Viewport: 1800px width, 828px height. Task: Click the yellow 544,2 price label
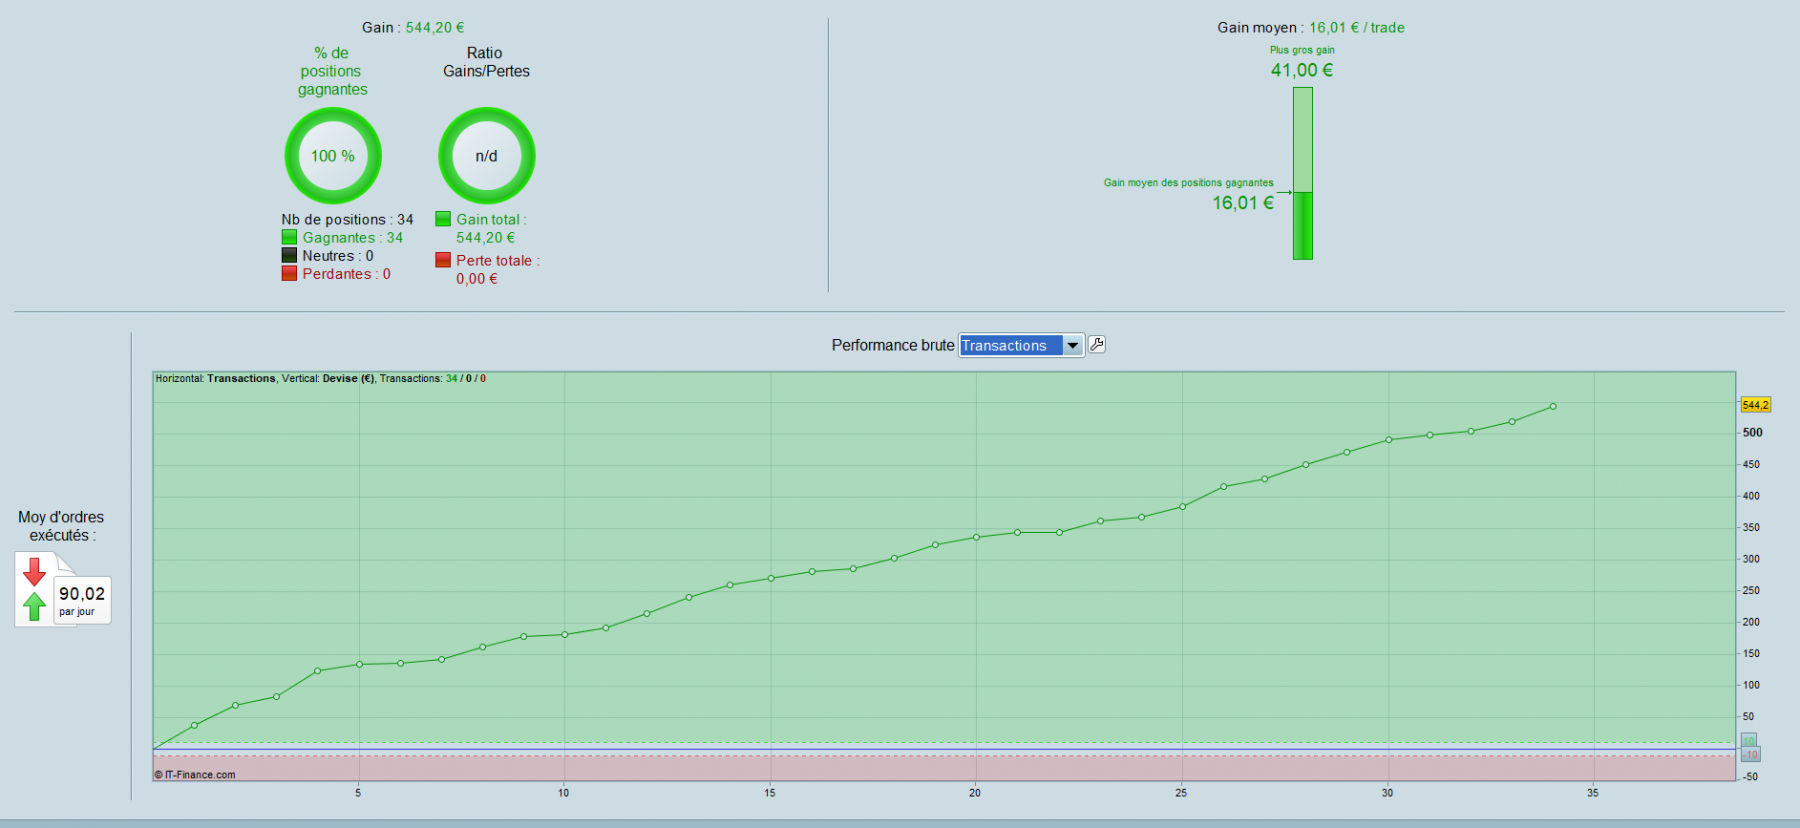(1755, 405)
